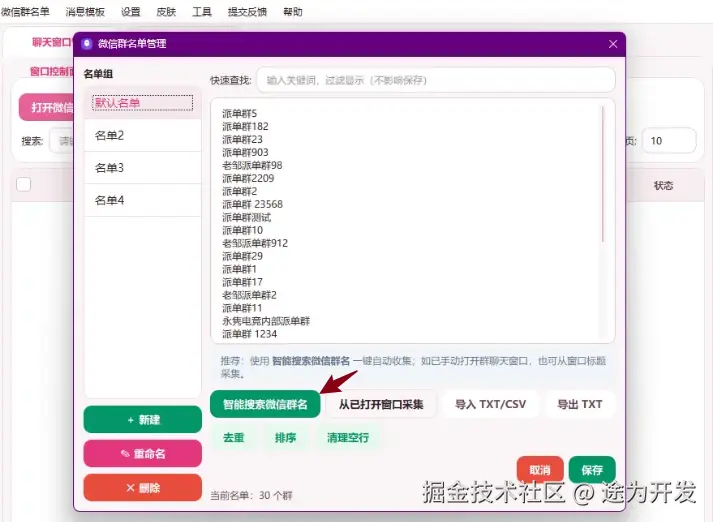Click the 永隽电竞内部派单群 line
Viewport: 713px width, 522px height.
[266, 321]
